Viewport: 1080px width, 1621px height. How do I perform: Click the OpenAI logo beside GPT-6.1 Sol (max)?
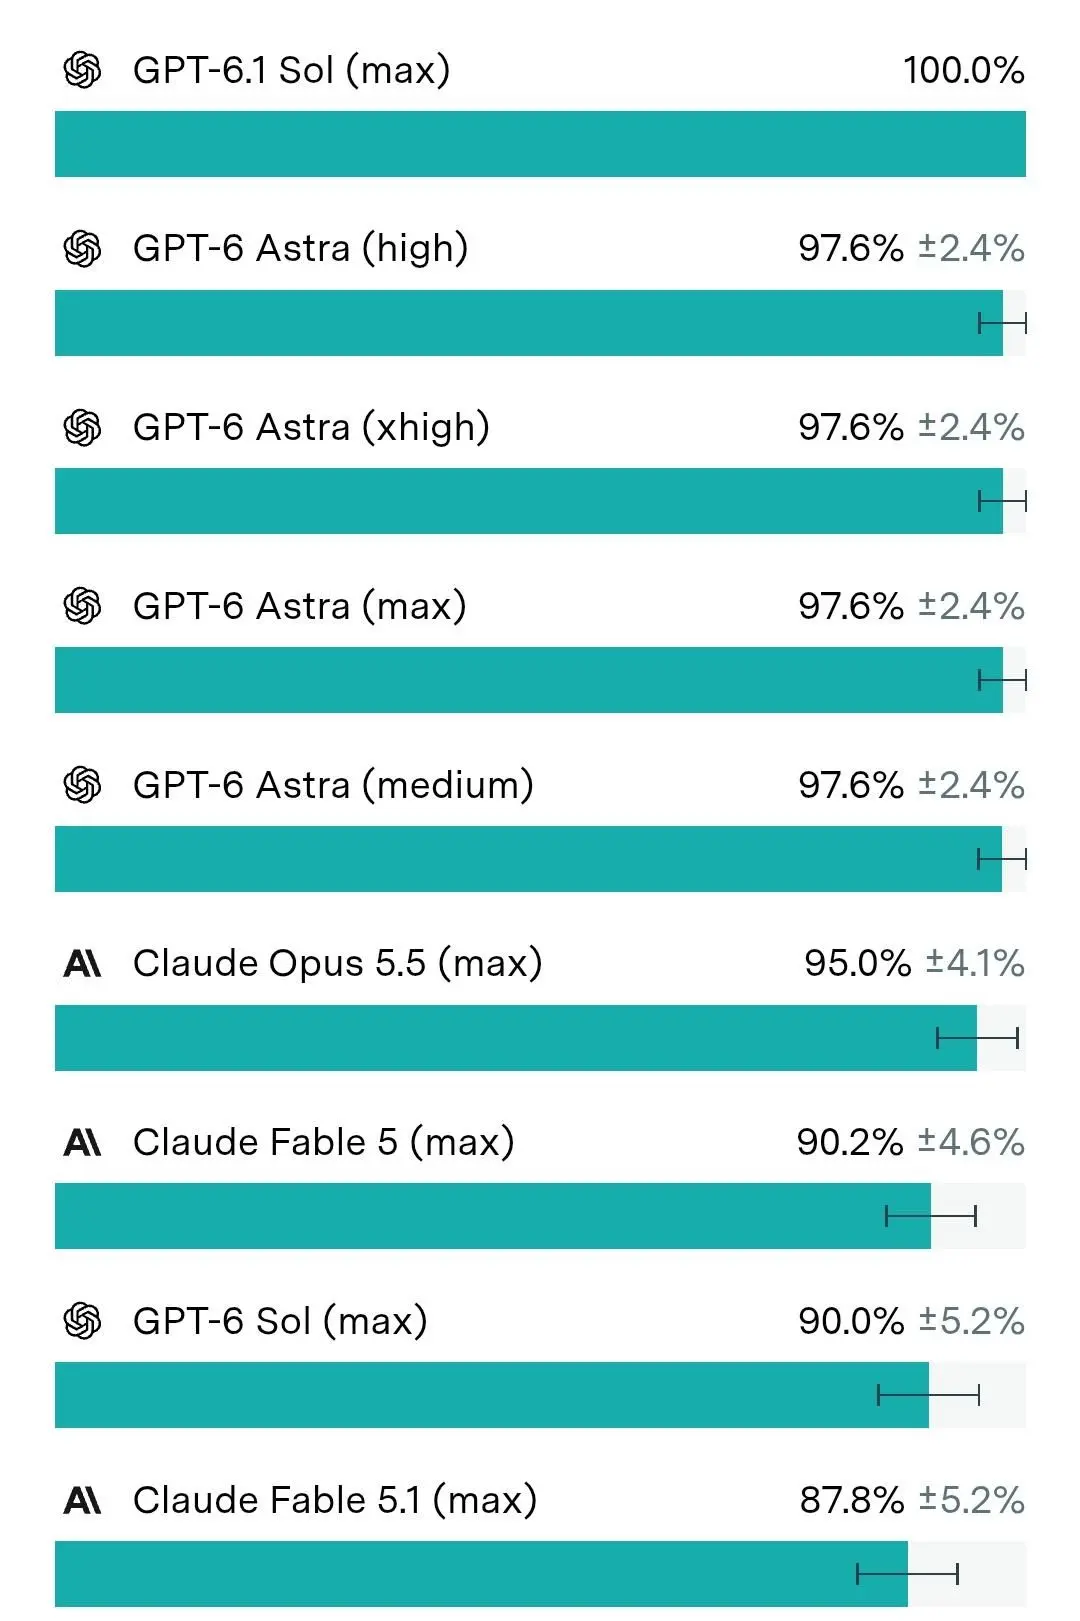(82, 70)
